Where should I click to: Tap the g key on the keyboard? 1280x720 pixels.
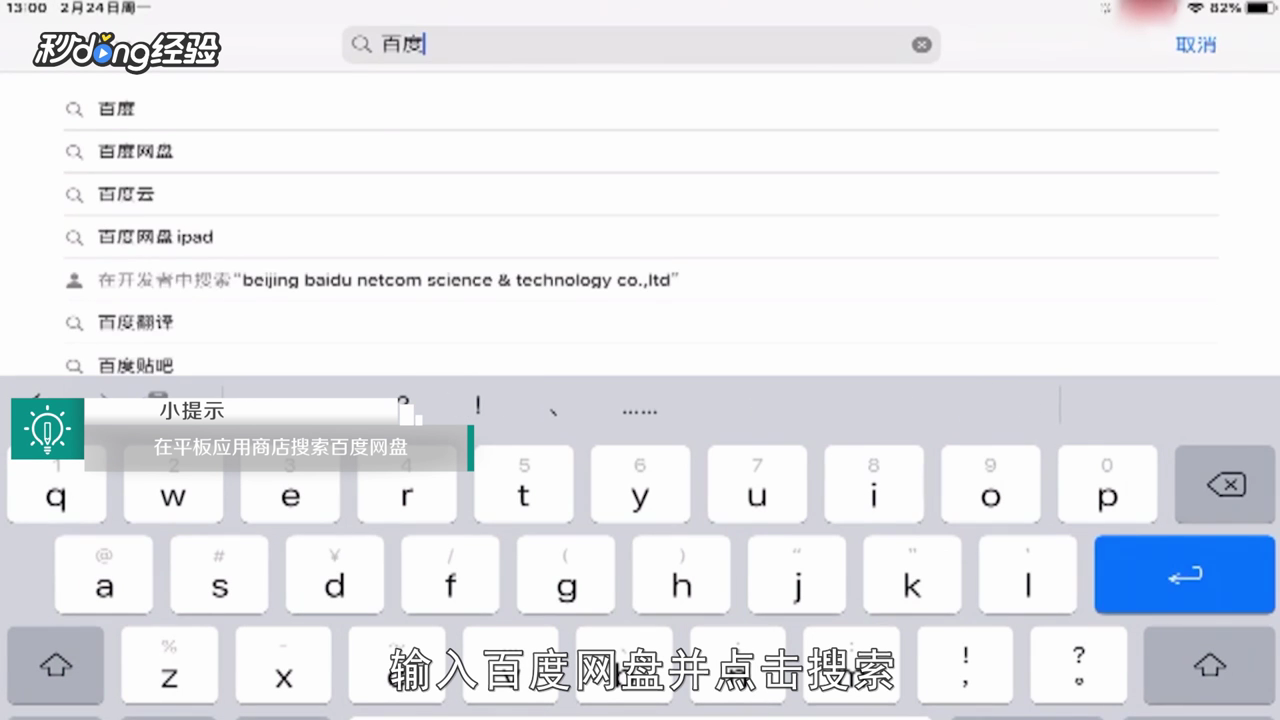566,575
